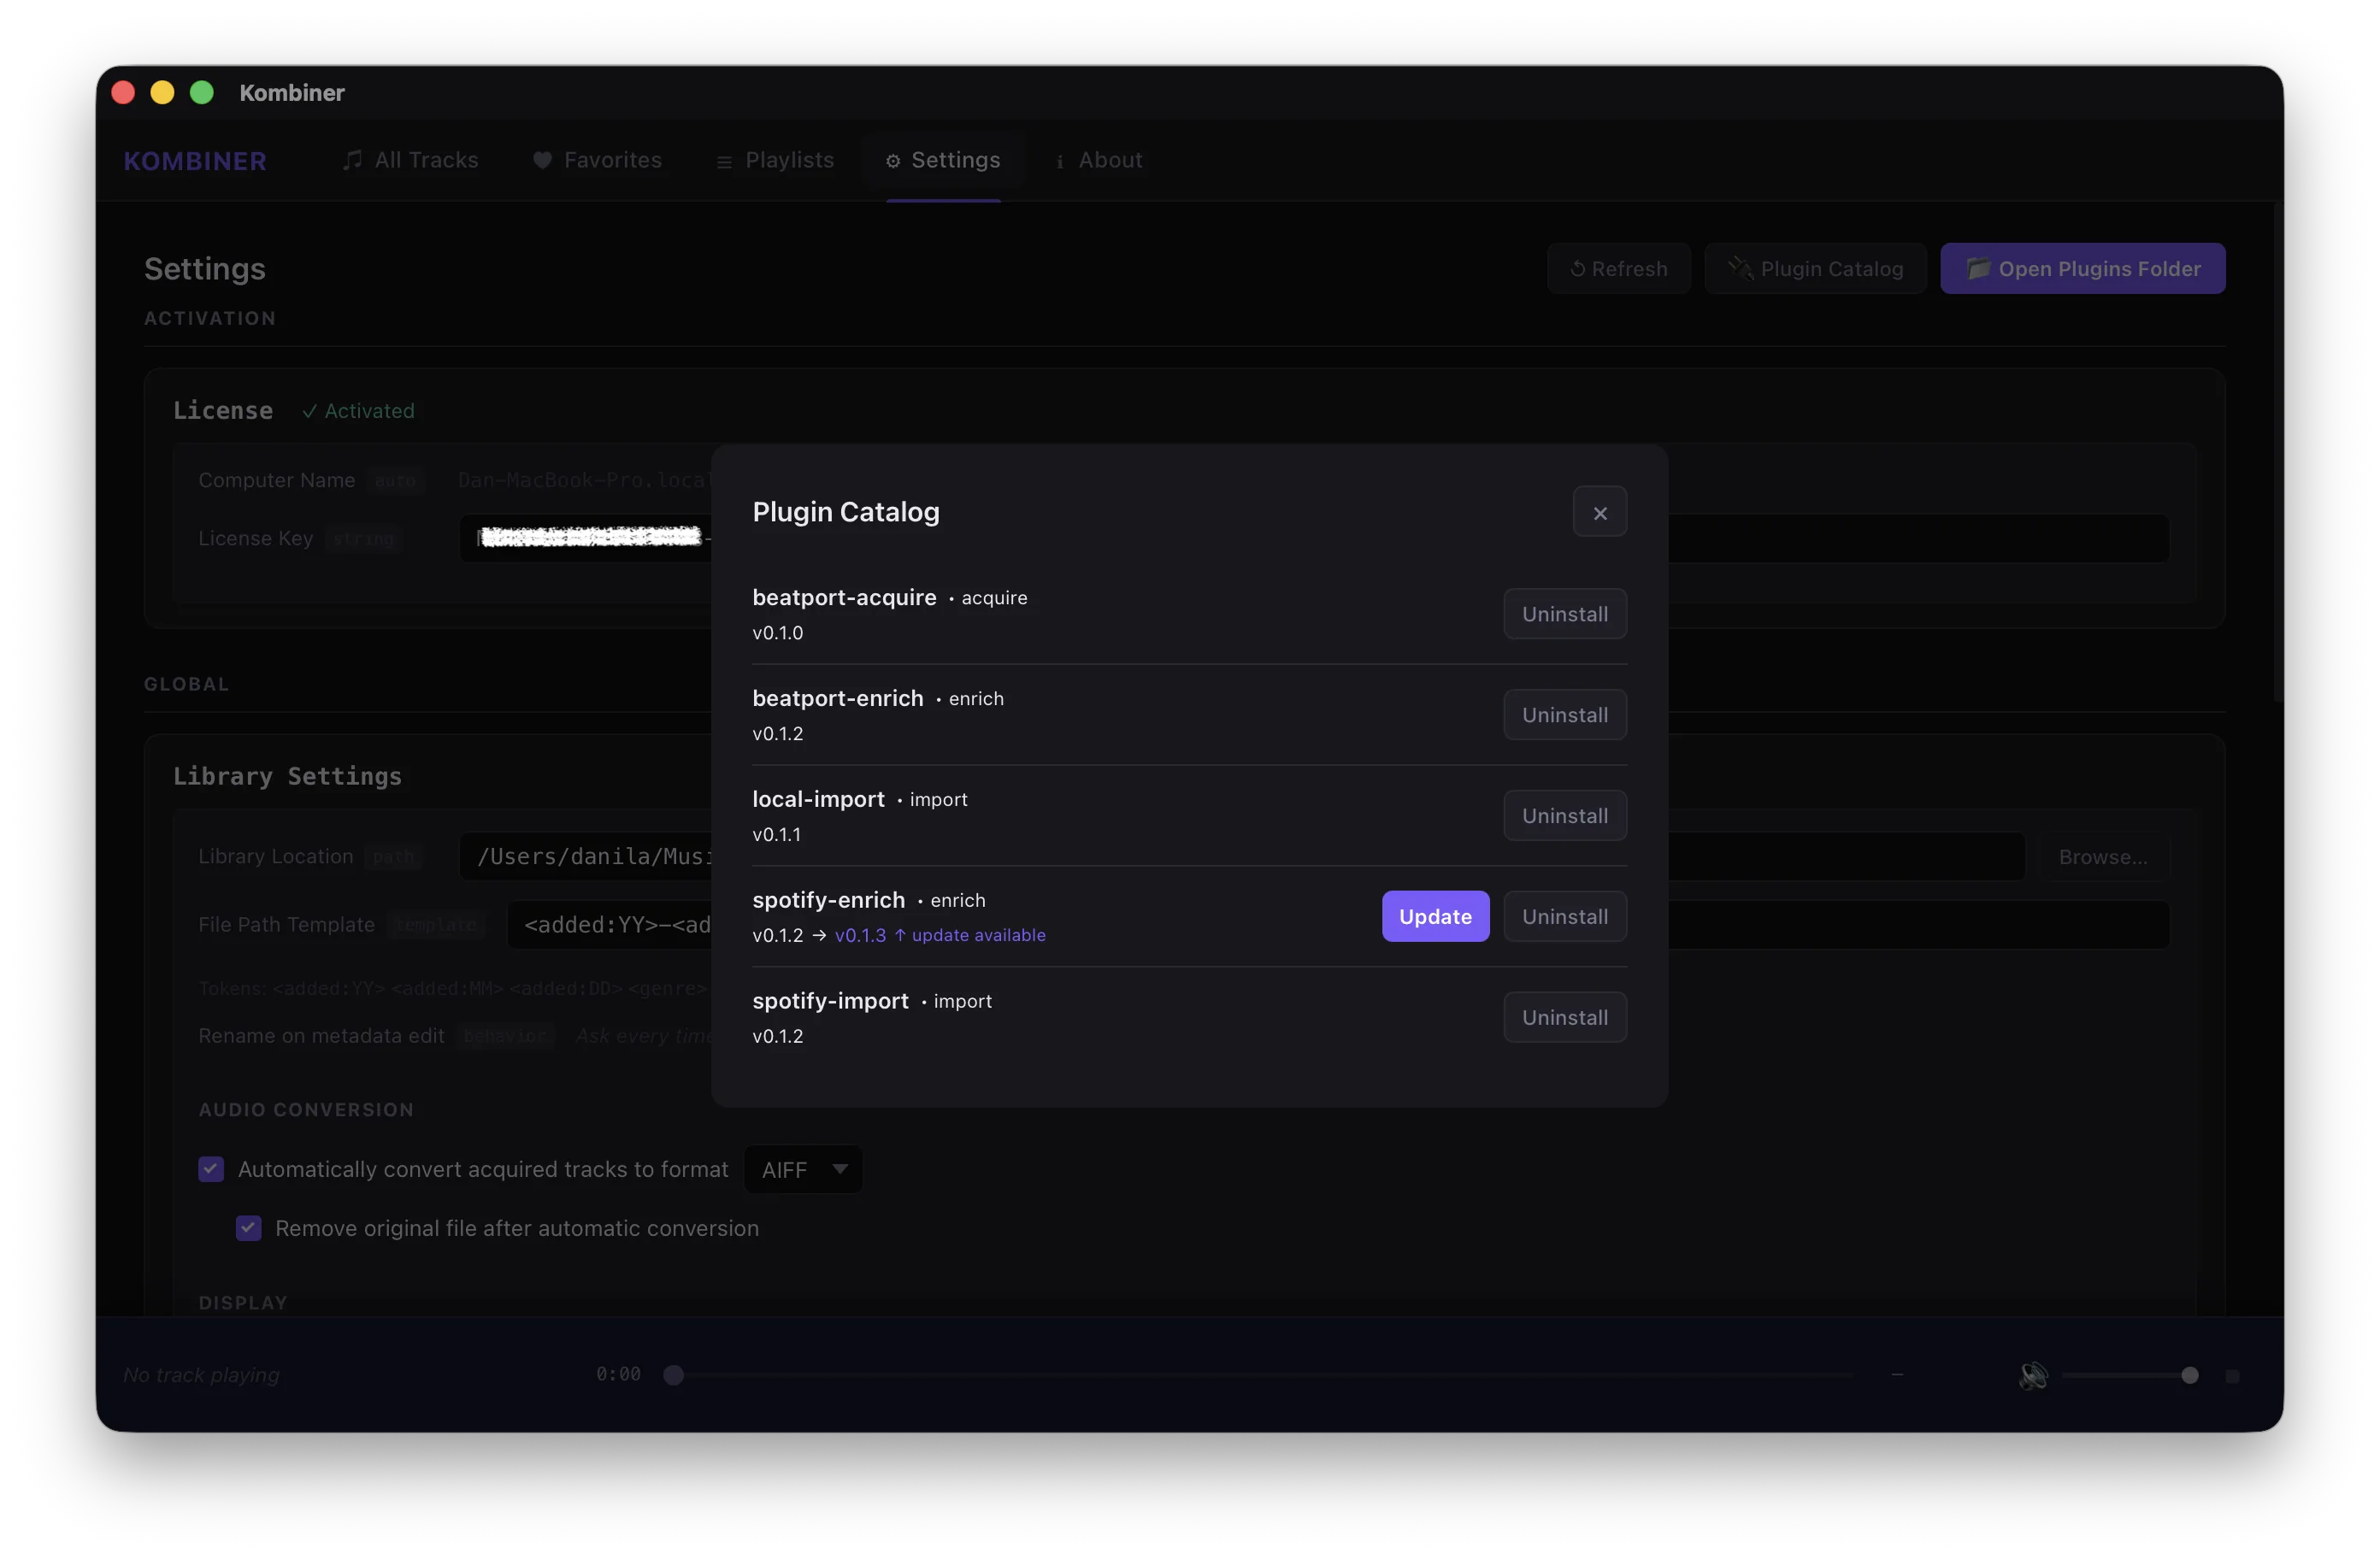
Task: Click the folder icon on Open Plugins Folder
Action: (1977, 268)
